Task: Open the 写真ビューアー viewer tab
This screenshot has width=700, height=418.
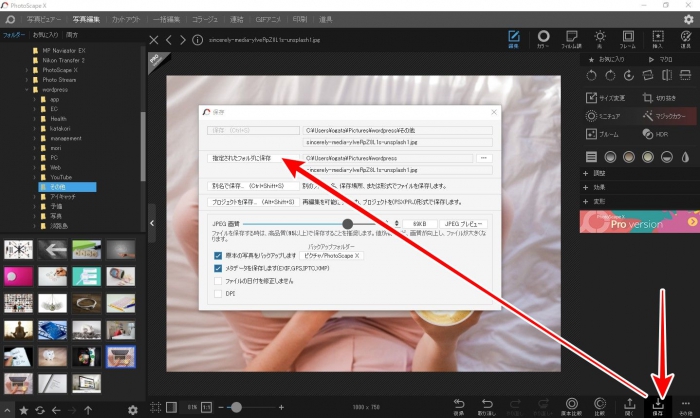Action: pyautogui.click(x=43, y=20)
